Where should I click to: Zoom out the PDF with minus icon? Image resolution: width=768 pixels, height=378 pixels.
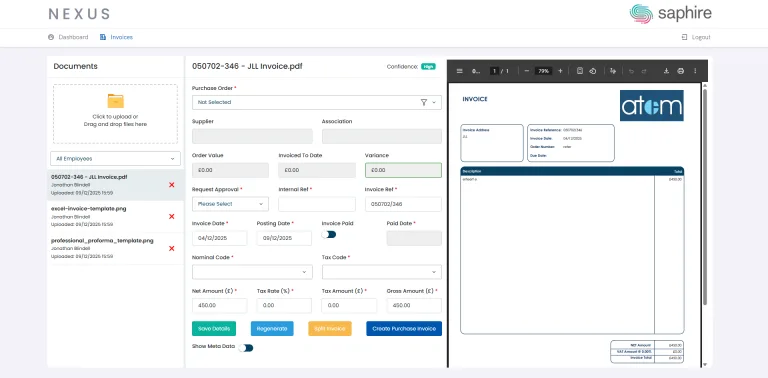[527, 71]
